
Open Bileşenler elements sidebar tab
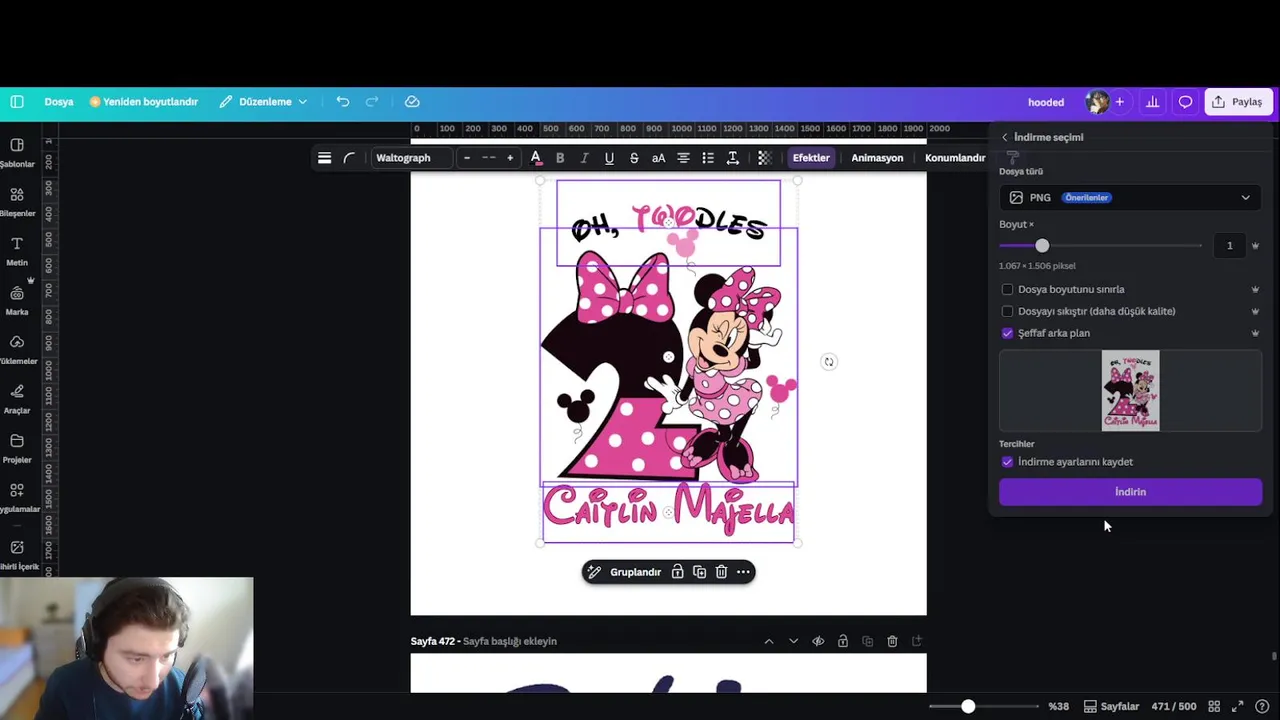click(17, 202)
